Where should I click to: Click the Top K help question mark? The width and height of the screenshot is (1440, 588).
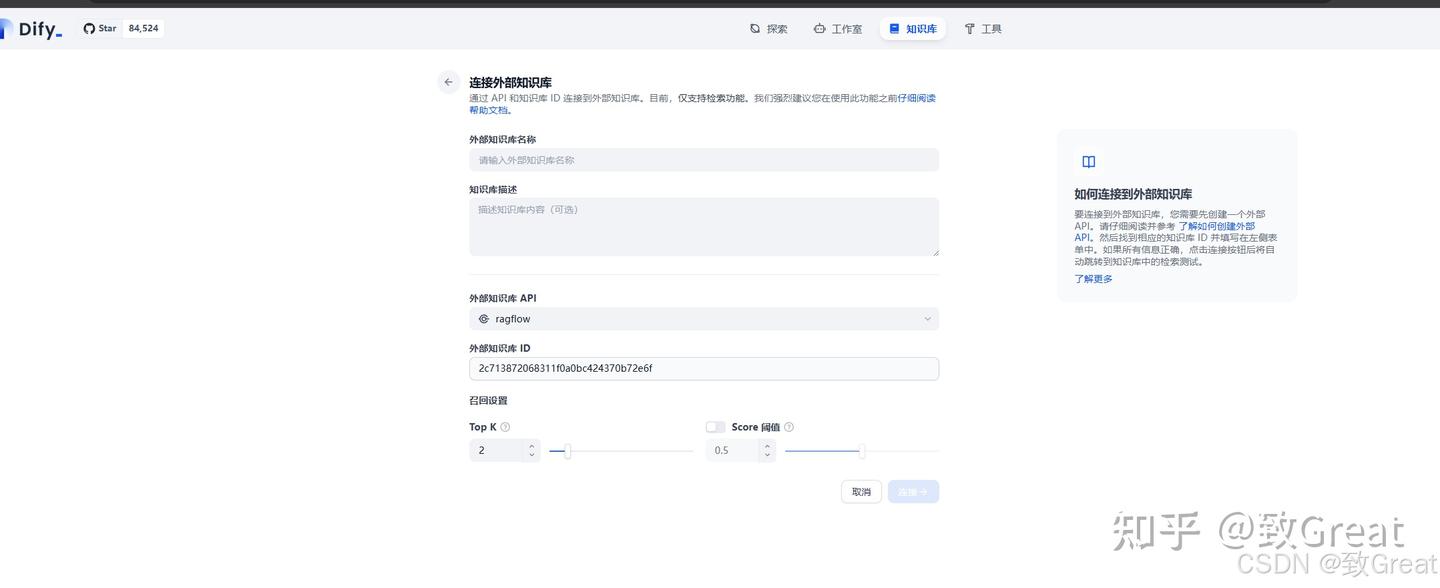pyautogui.click(x=504, y=426)
